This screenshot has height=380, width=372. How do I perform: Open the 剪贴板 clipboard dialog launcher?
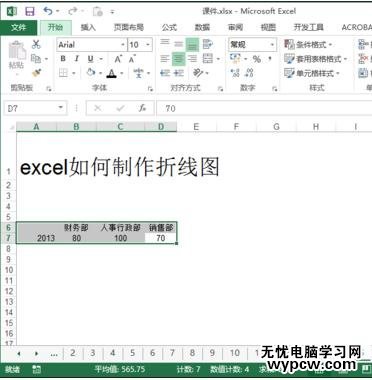(49, 89)
